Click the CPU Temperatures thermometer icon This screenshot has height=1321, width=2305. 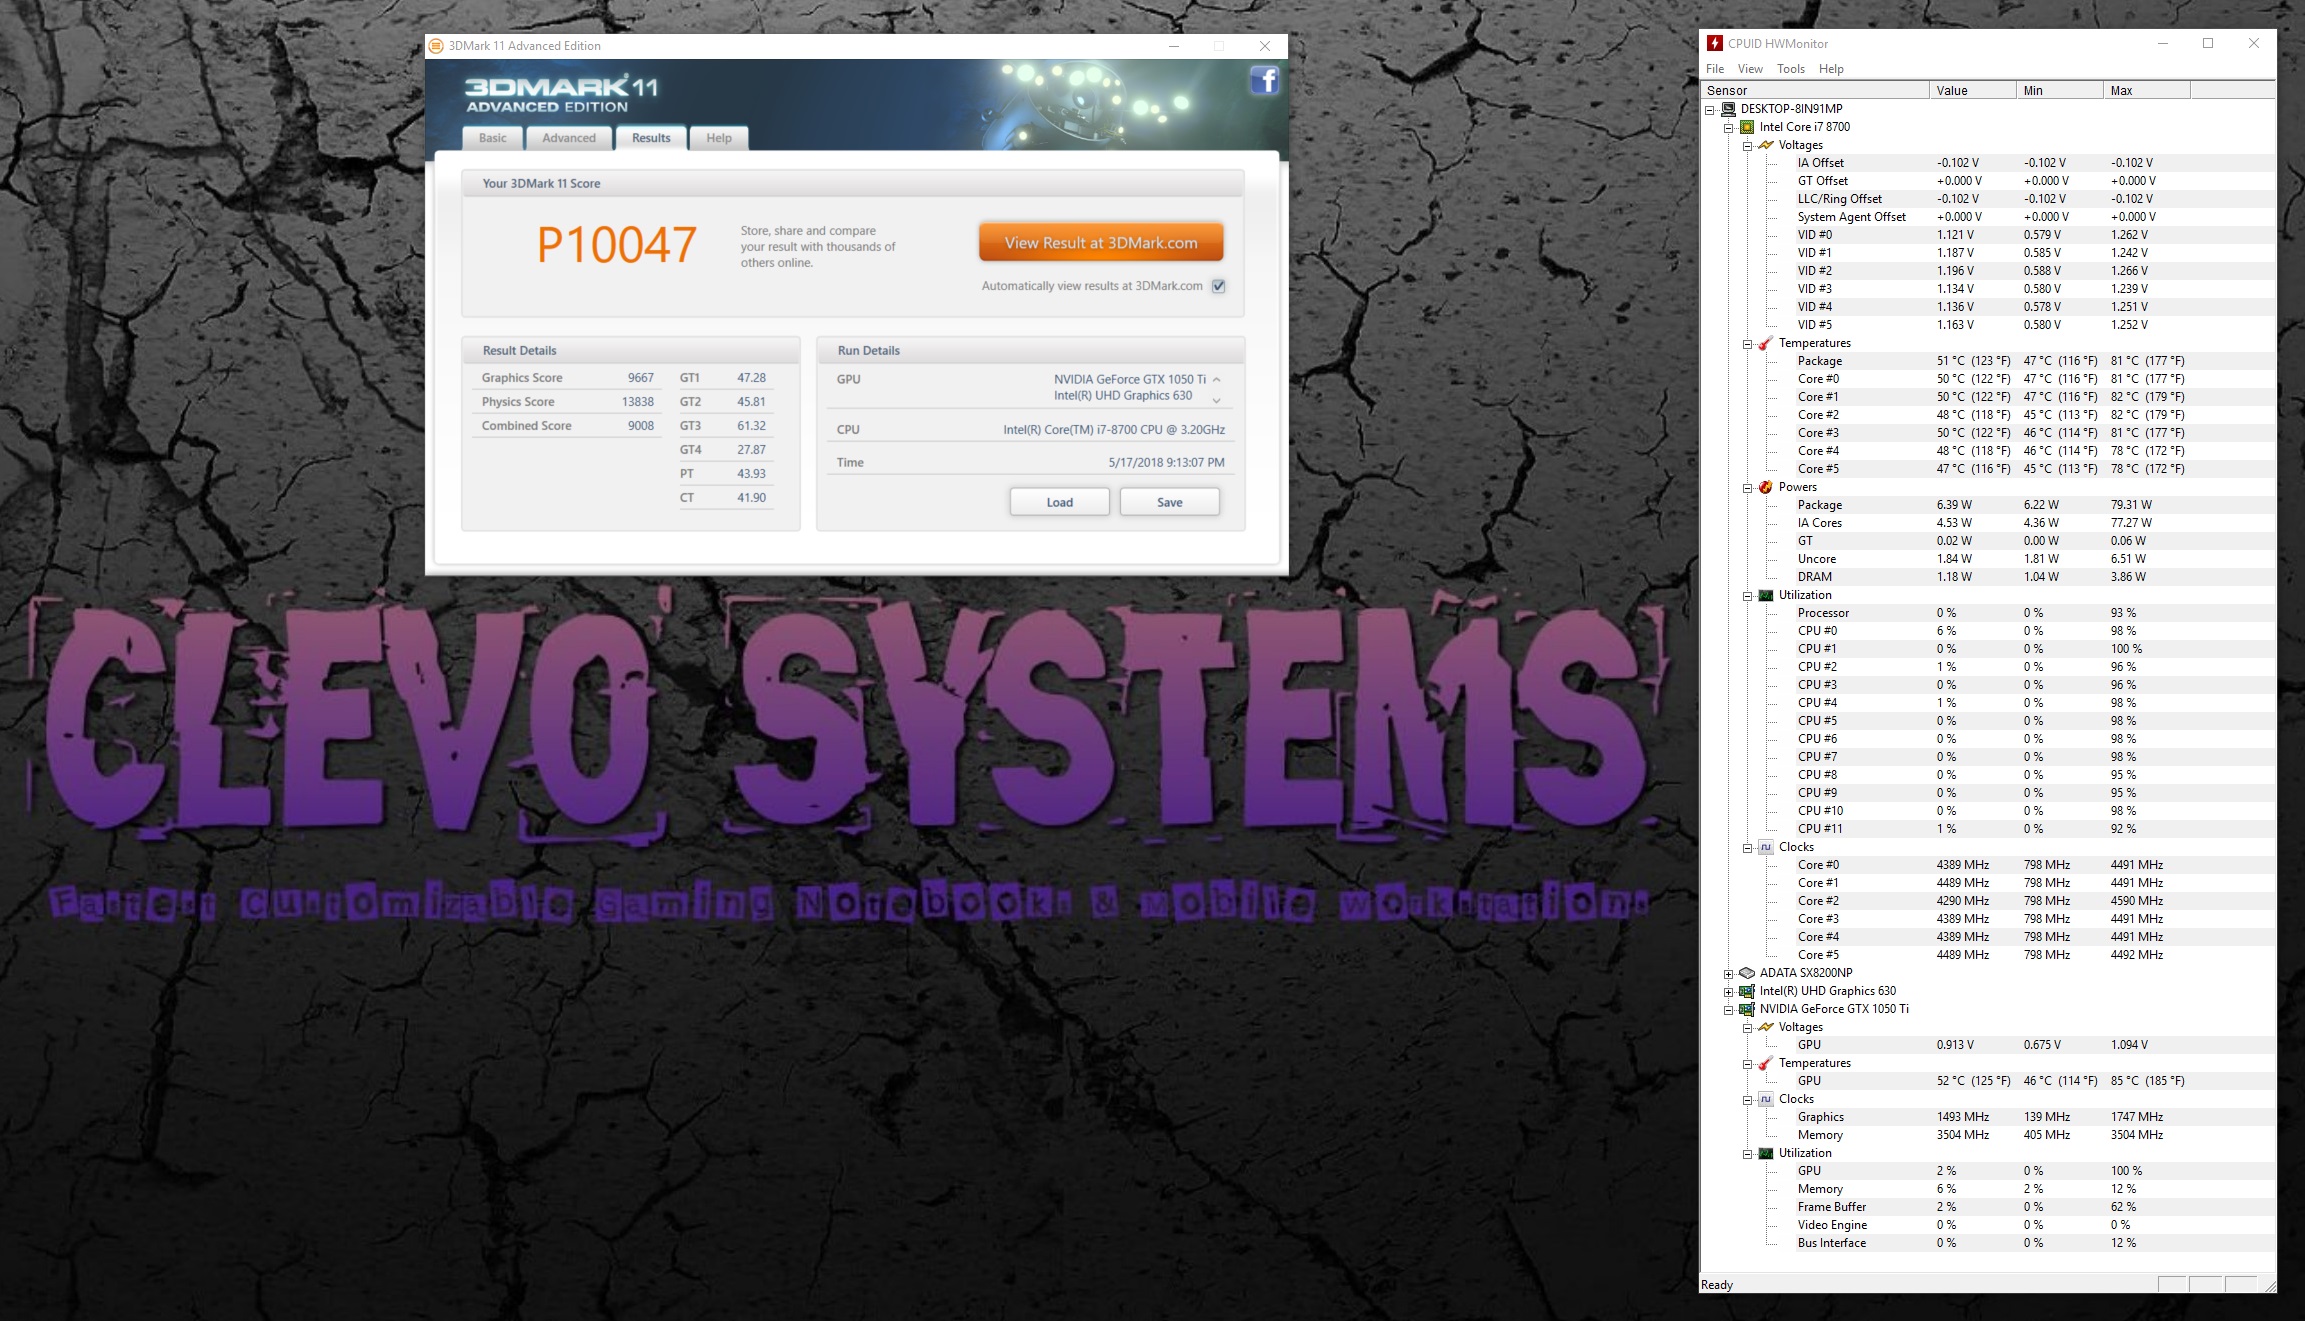(x=1766, y=343)
